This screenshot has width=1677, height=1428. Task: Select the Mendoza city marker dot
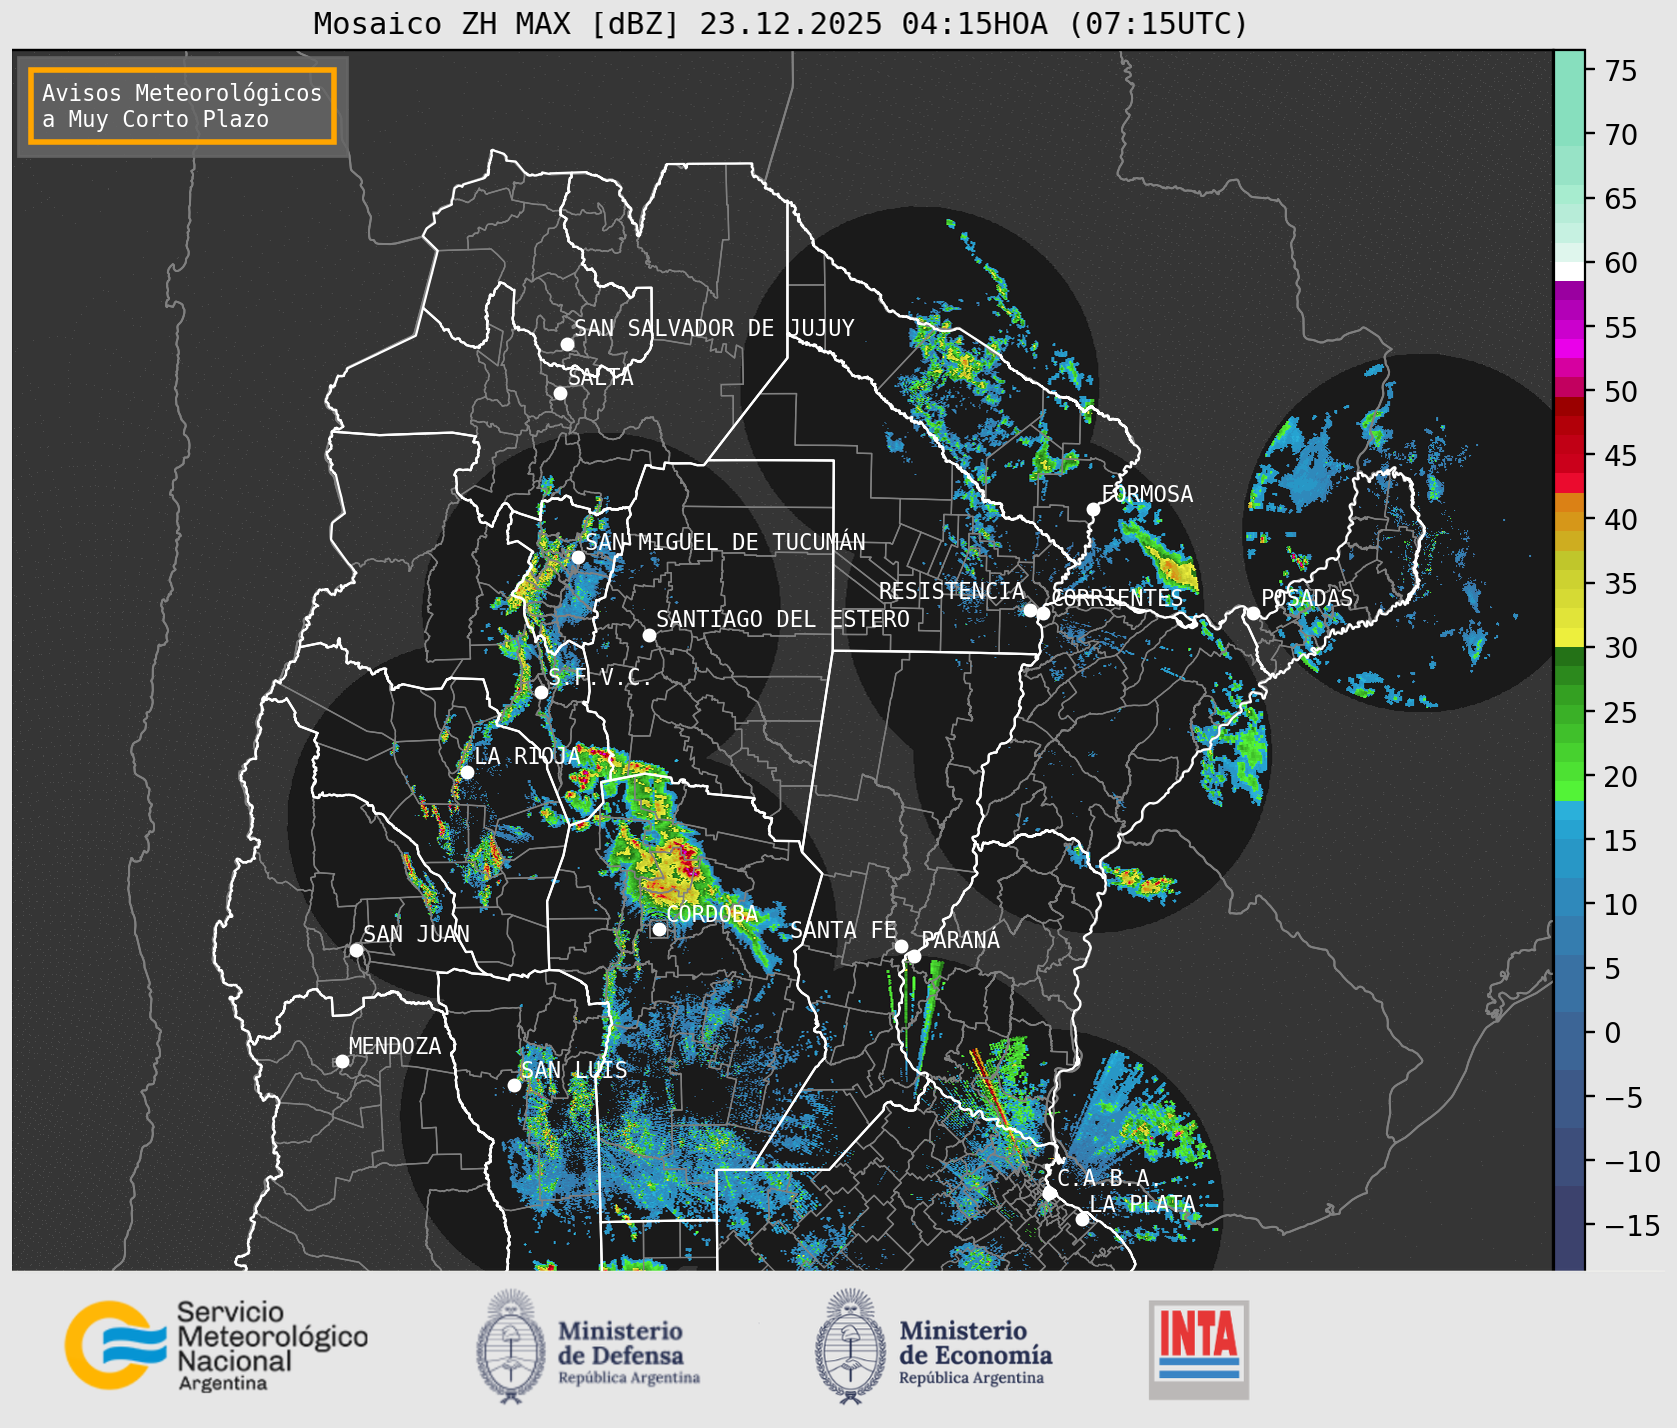[x=342, y=1061]
